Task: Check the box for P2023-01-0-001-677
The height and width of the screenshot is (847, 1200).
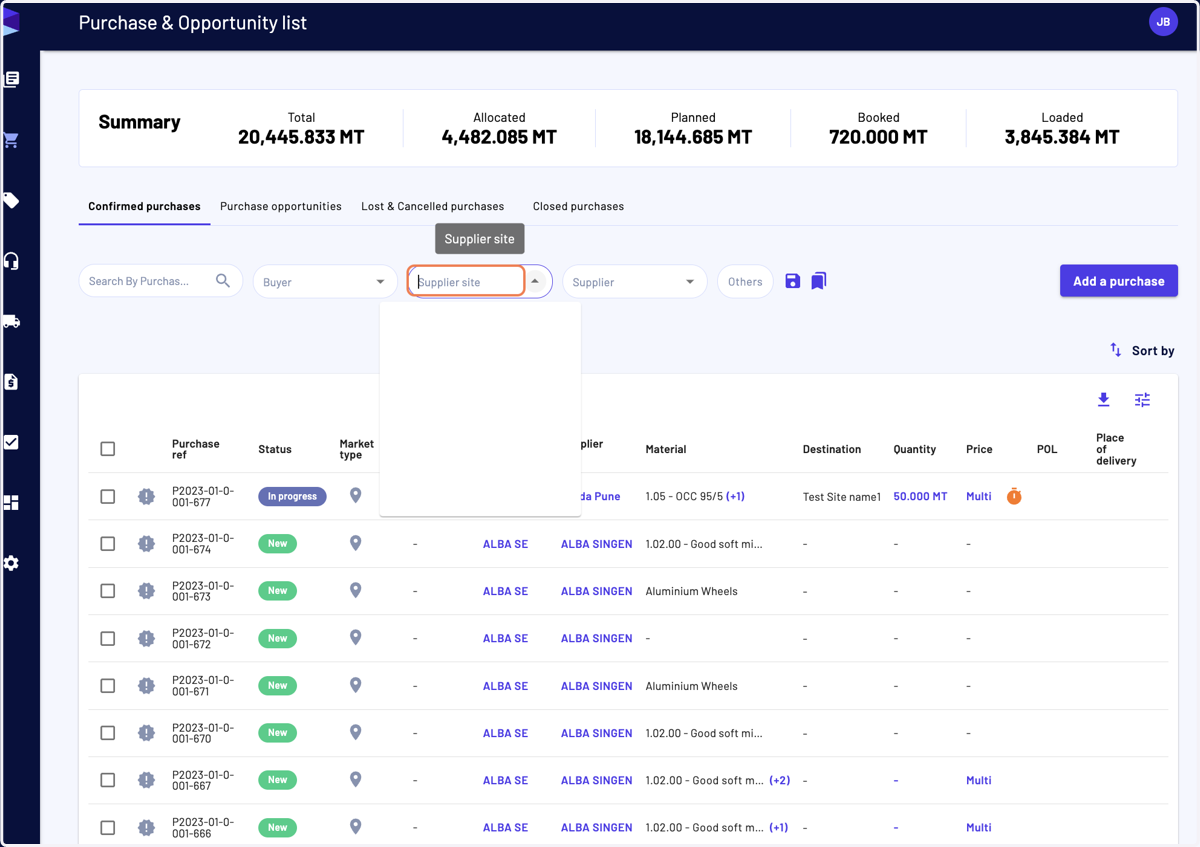Action: click(x=108, y=496)
